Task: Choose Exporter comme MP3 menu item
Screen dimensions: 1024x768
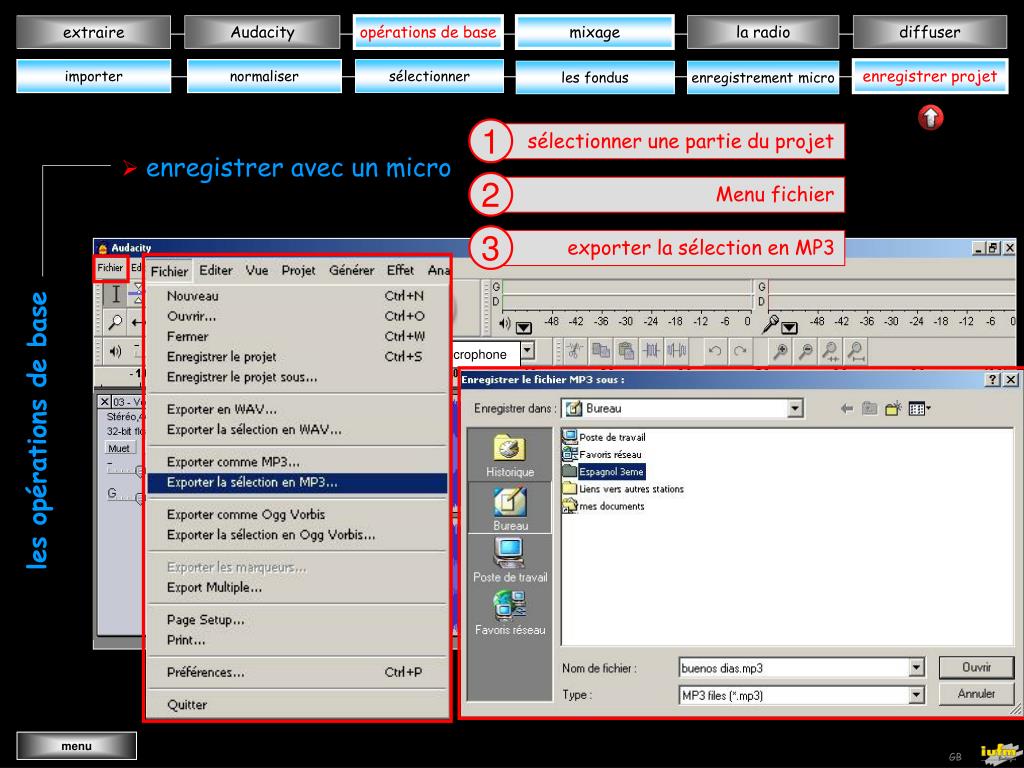Action: pyautogui.click(x=297, y=462)
